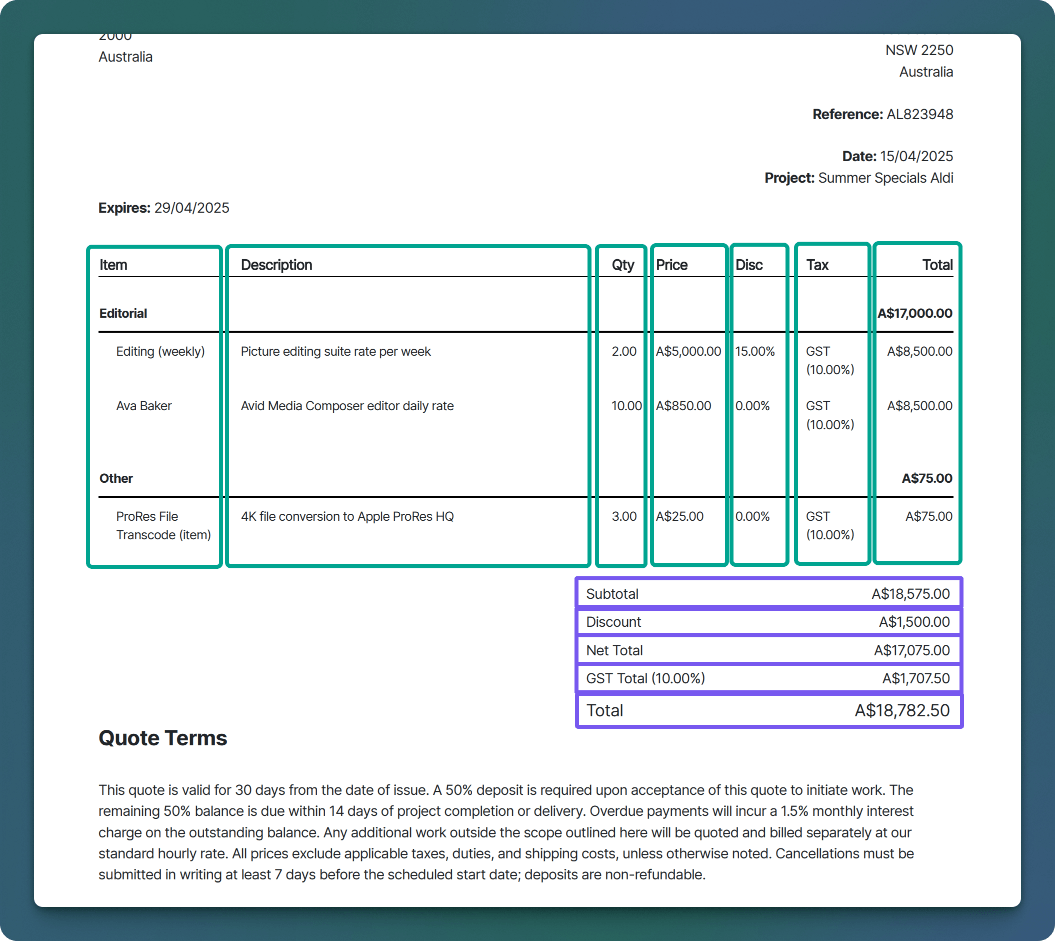Select the Editorial section heading
Screen dimensions: 1055x941
pos(123,313)
